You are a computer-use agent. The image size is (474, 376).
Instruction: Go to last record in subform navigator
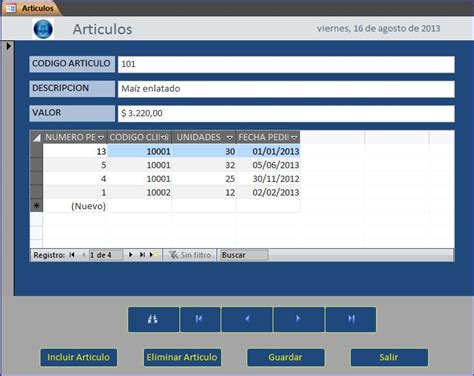(x=142, y=255)
